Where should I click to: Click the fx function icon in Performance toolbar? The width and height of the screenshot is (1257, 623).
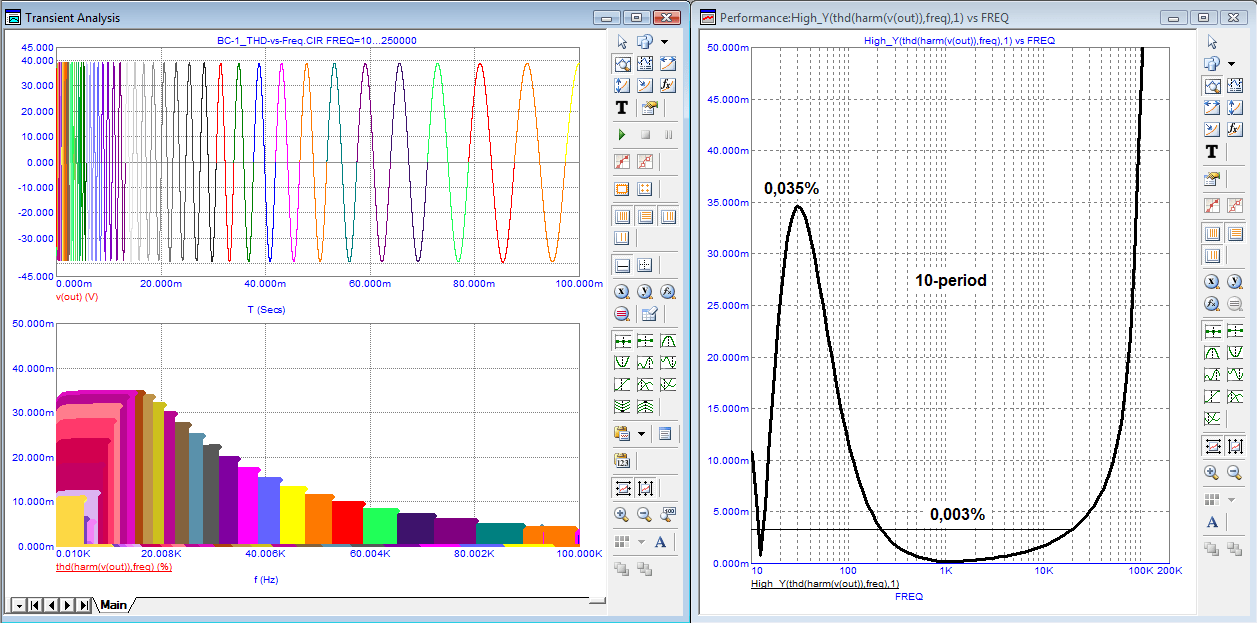click(x=1234, y=129)
